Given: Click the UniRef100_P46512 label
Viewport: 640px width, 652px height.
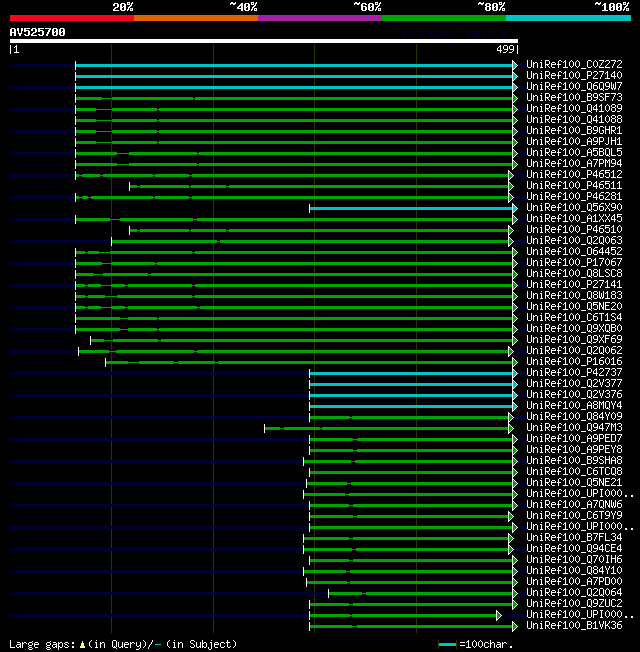Looking at the screenshot, I should (574, 175).
